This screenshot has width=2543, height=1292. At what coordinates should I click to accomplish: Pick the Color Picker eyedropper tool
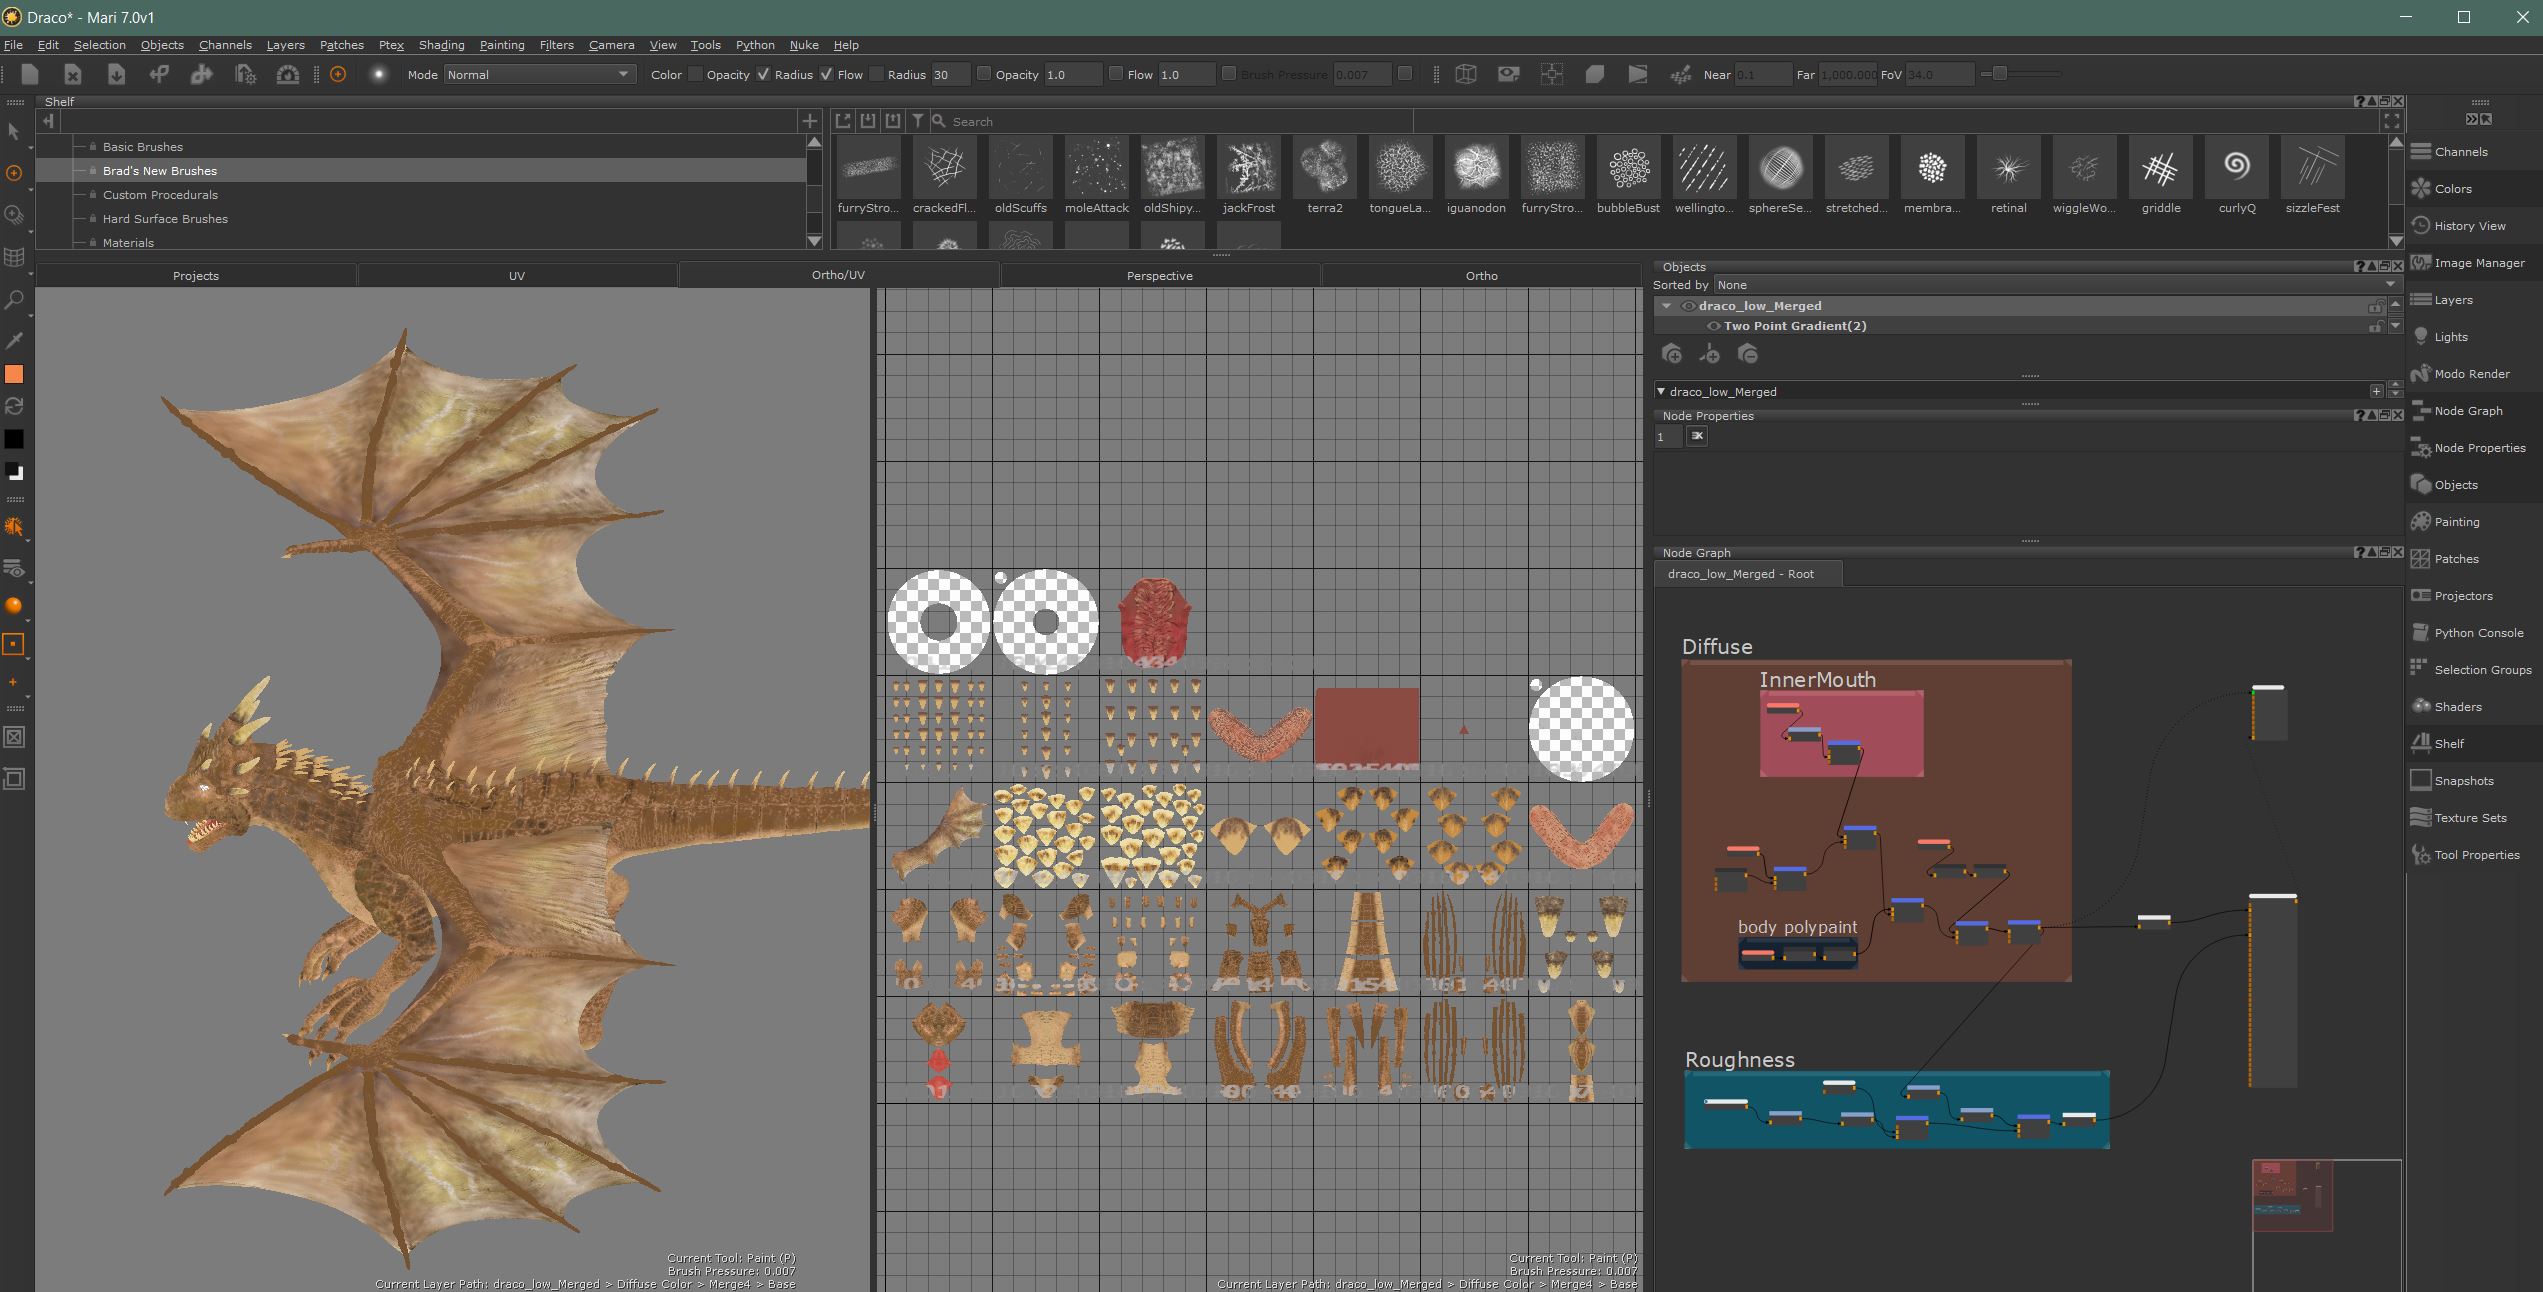click(14, 341)
